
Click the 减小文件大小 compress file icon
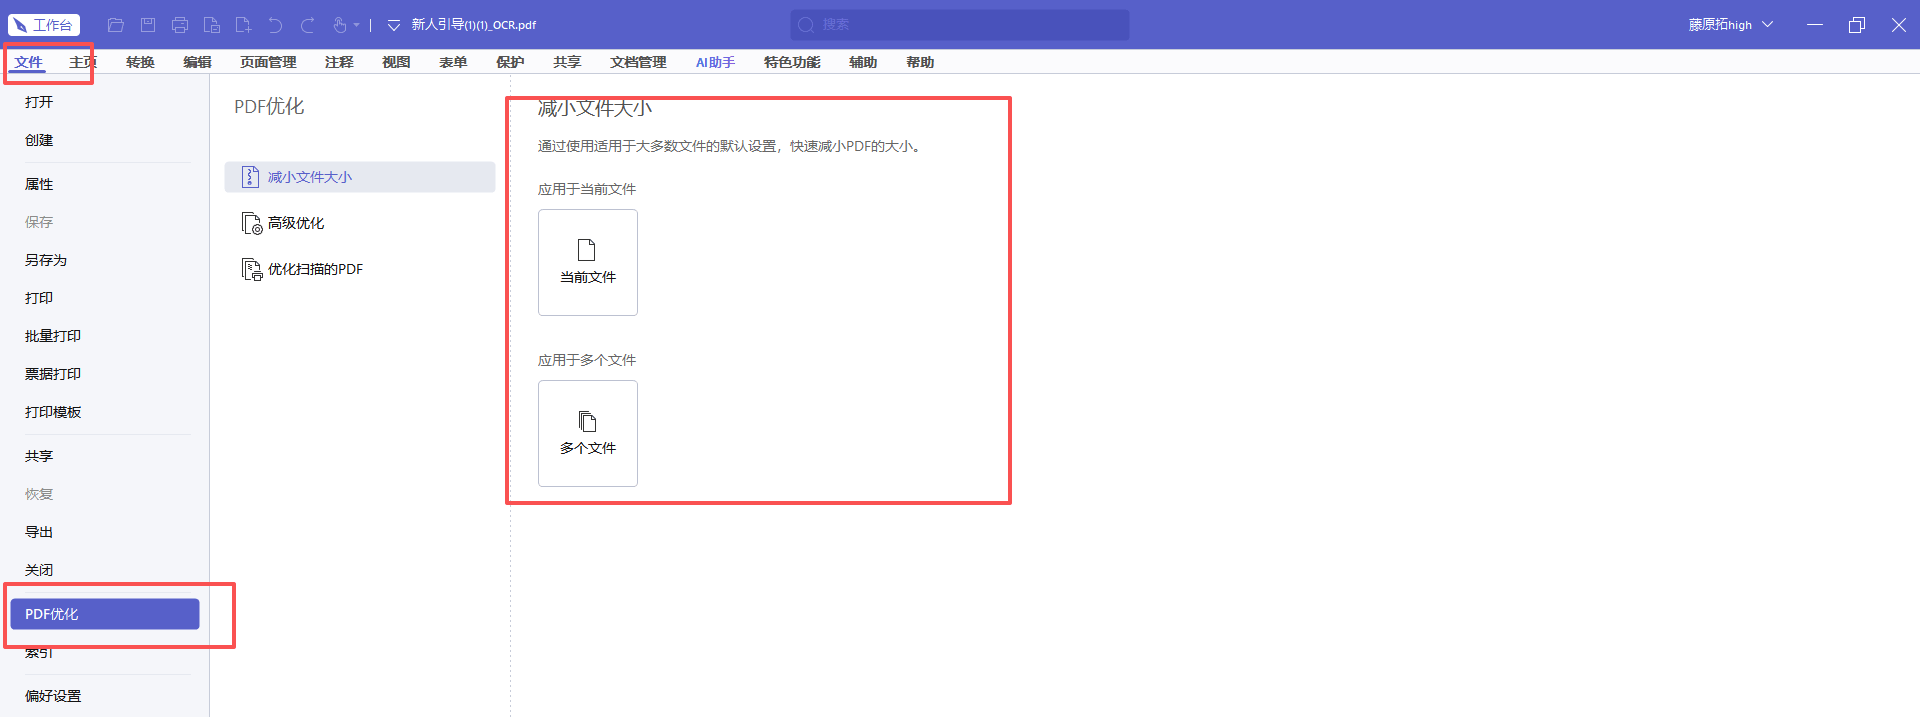click(251, 177)
